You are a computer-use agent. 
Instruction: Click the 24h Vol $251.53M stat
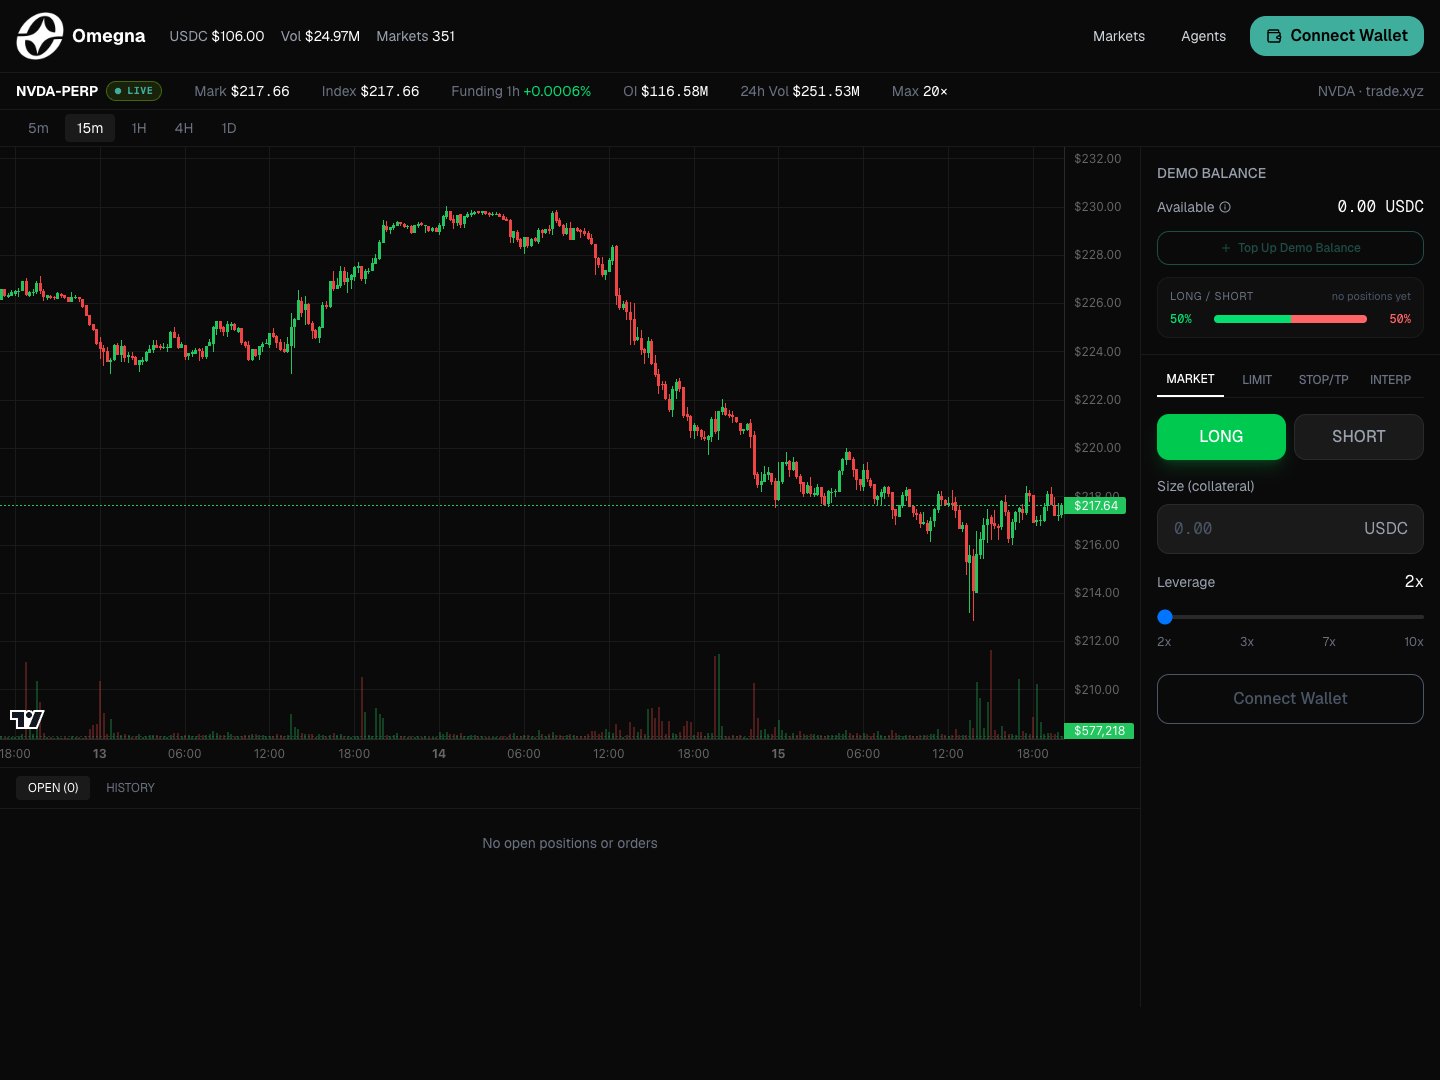click(x=800, y=91)
